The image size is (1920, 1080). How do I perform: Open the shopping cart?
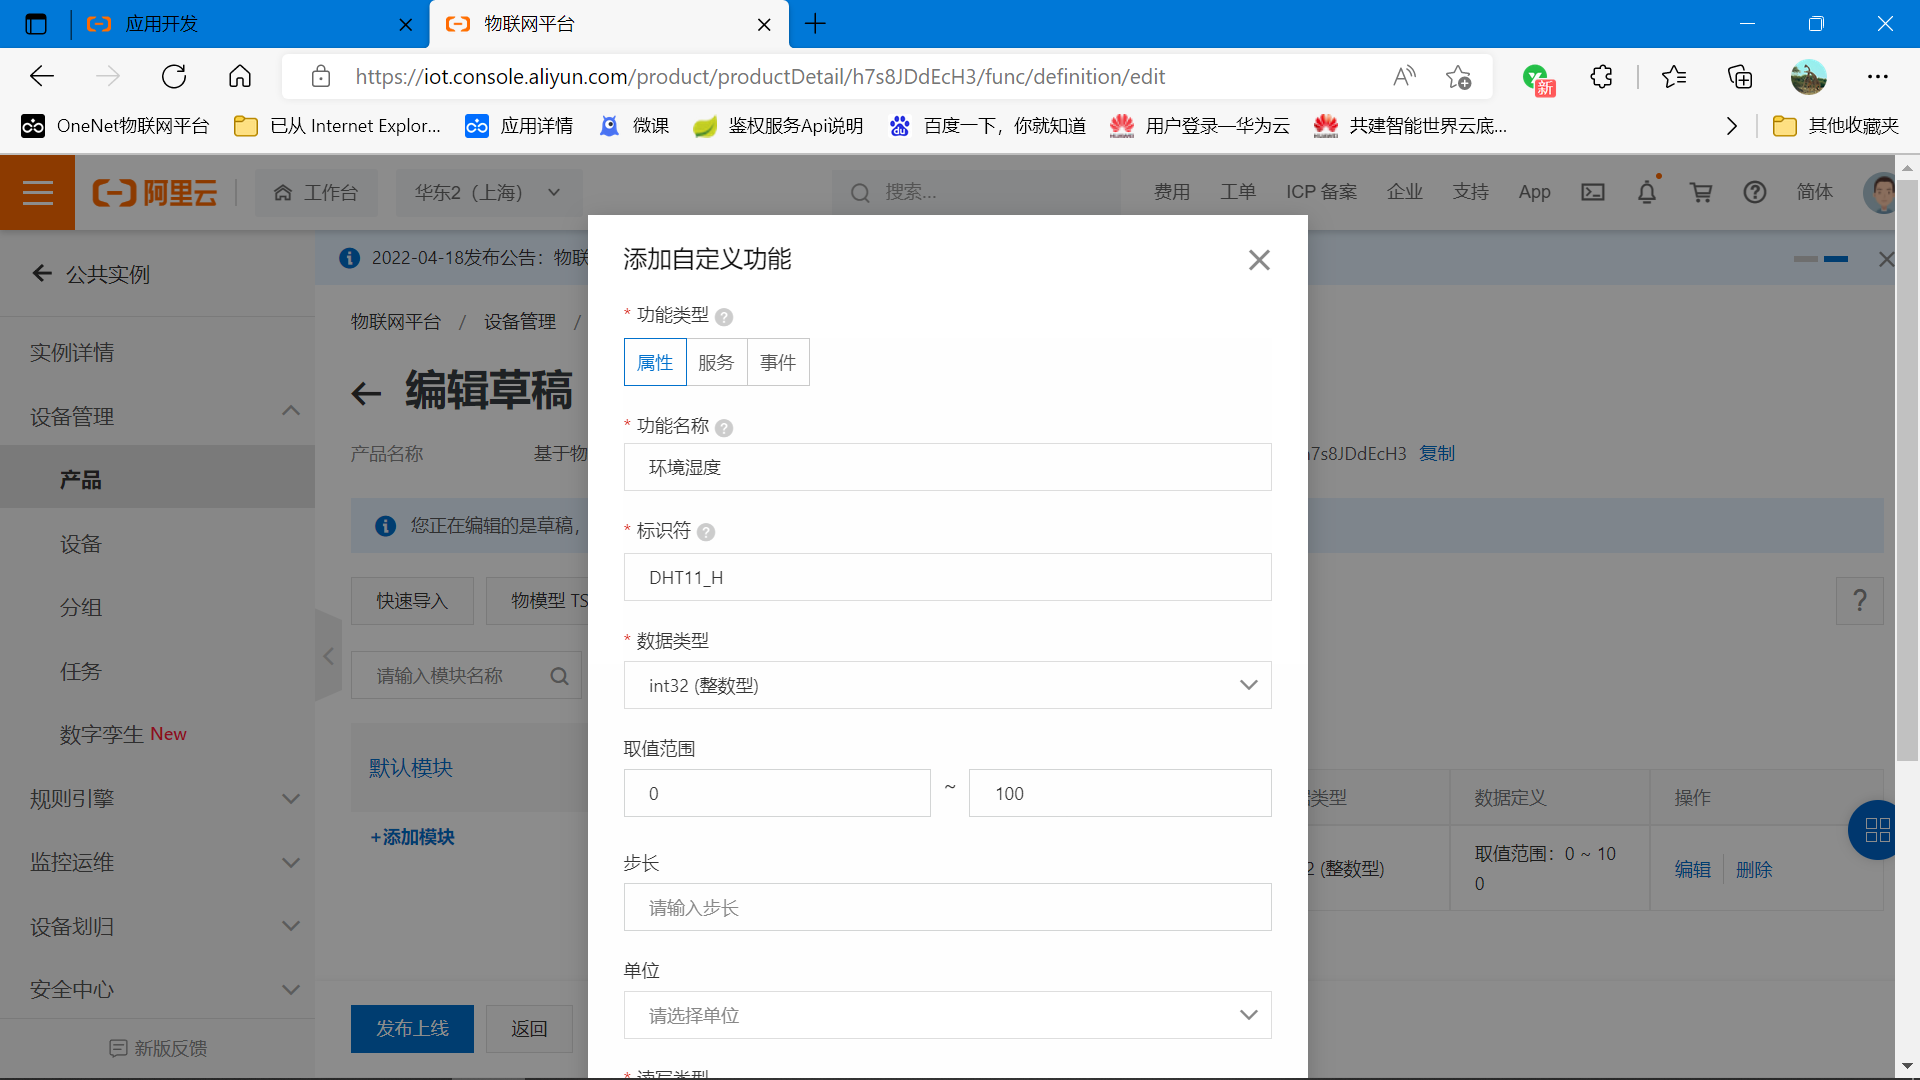pyautogui.click(x=1701, y=192)
